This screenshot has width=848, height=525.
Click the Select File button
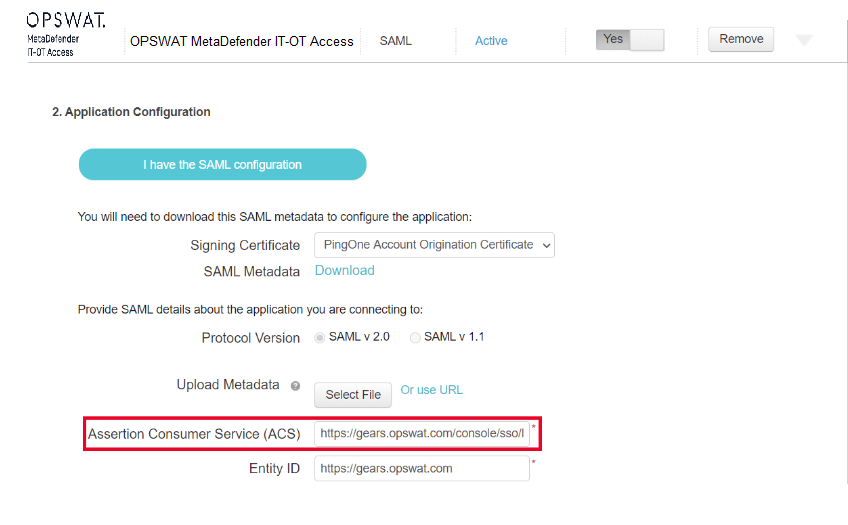click(x=353, y=395)
